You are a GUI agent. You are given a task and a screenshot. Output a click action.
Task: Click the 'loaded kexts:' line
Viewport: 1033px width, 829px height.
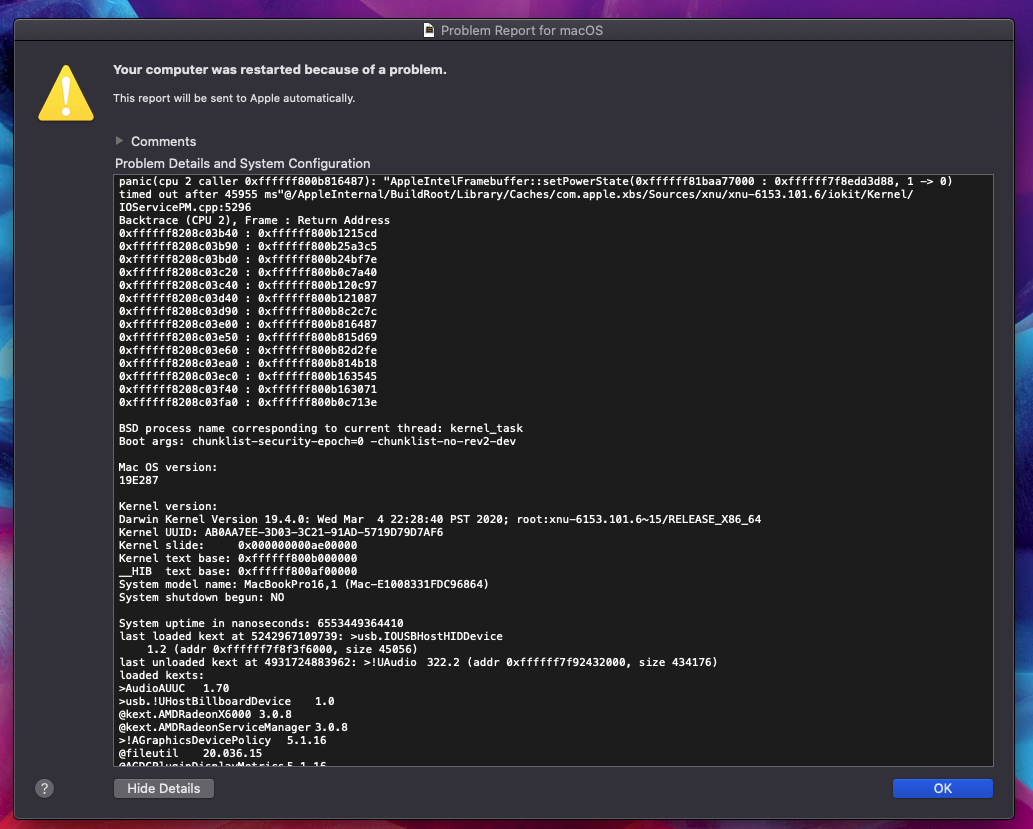[x=161, y=675]
